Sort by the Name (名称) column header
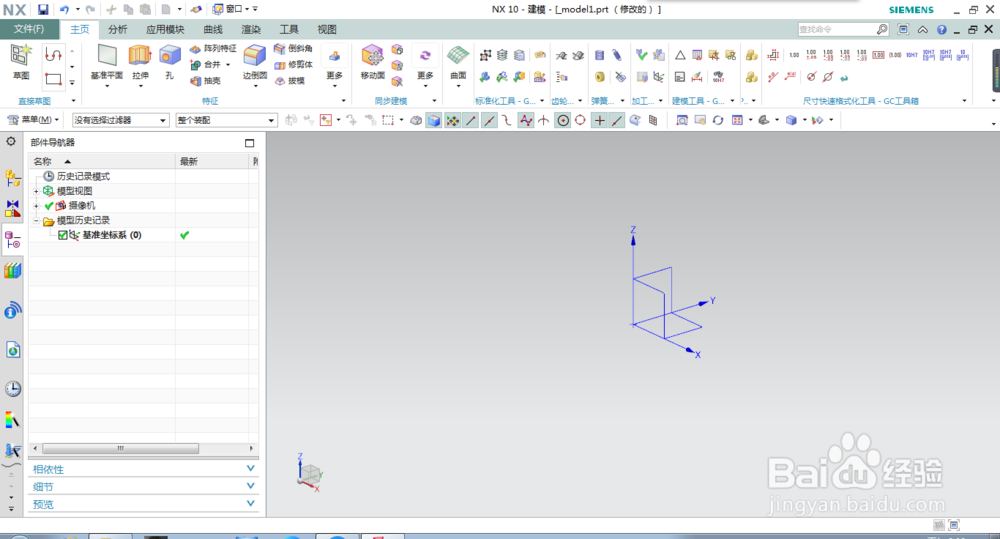This screenshot has width=1000, height=539. click(x=102, y=161)
